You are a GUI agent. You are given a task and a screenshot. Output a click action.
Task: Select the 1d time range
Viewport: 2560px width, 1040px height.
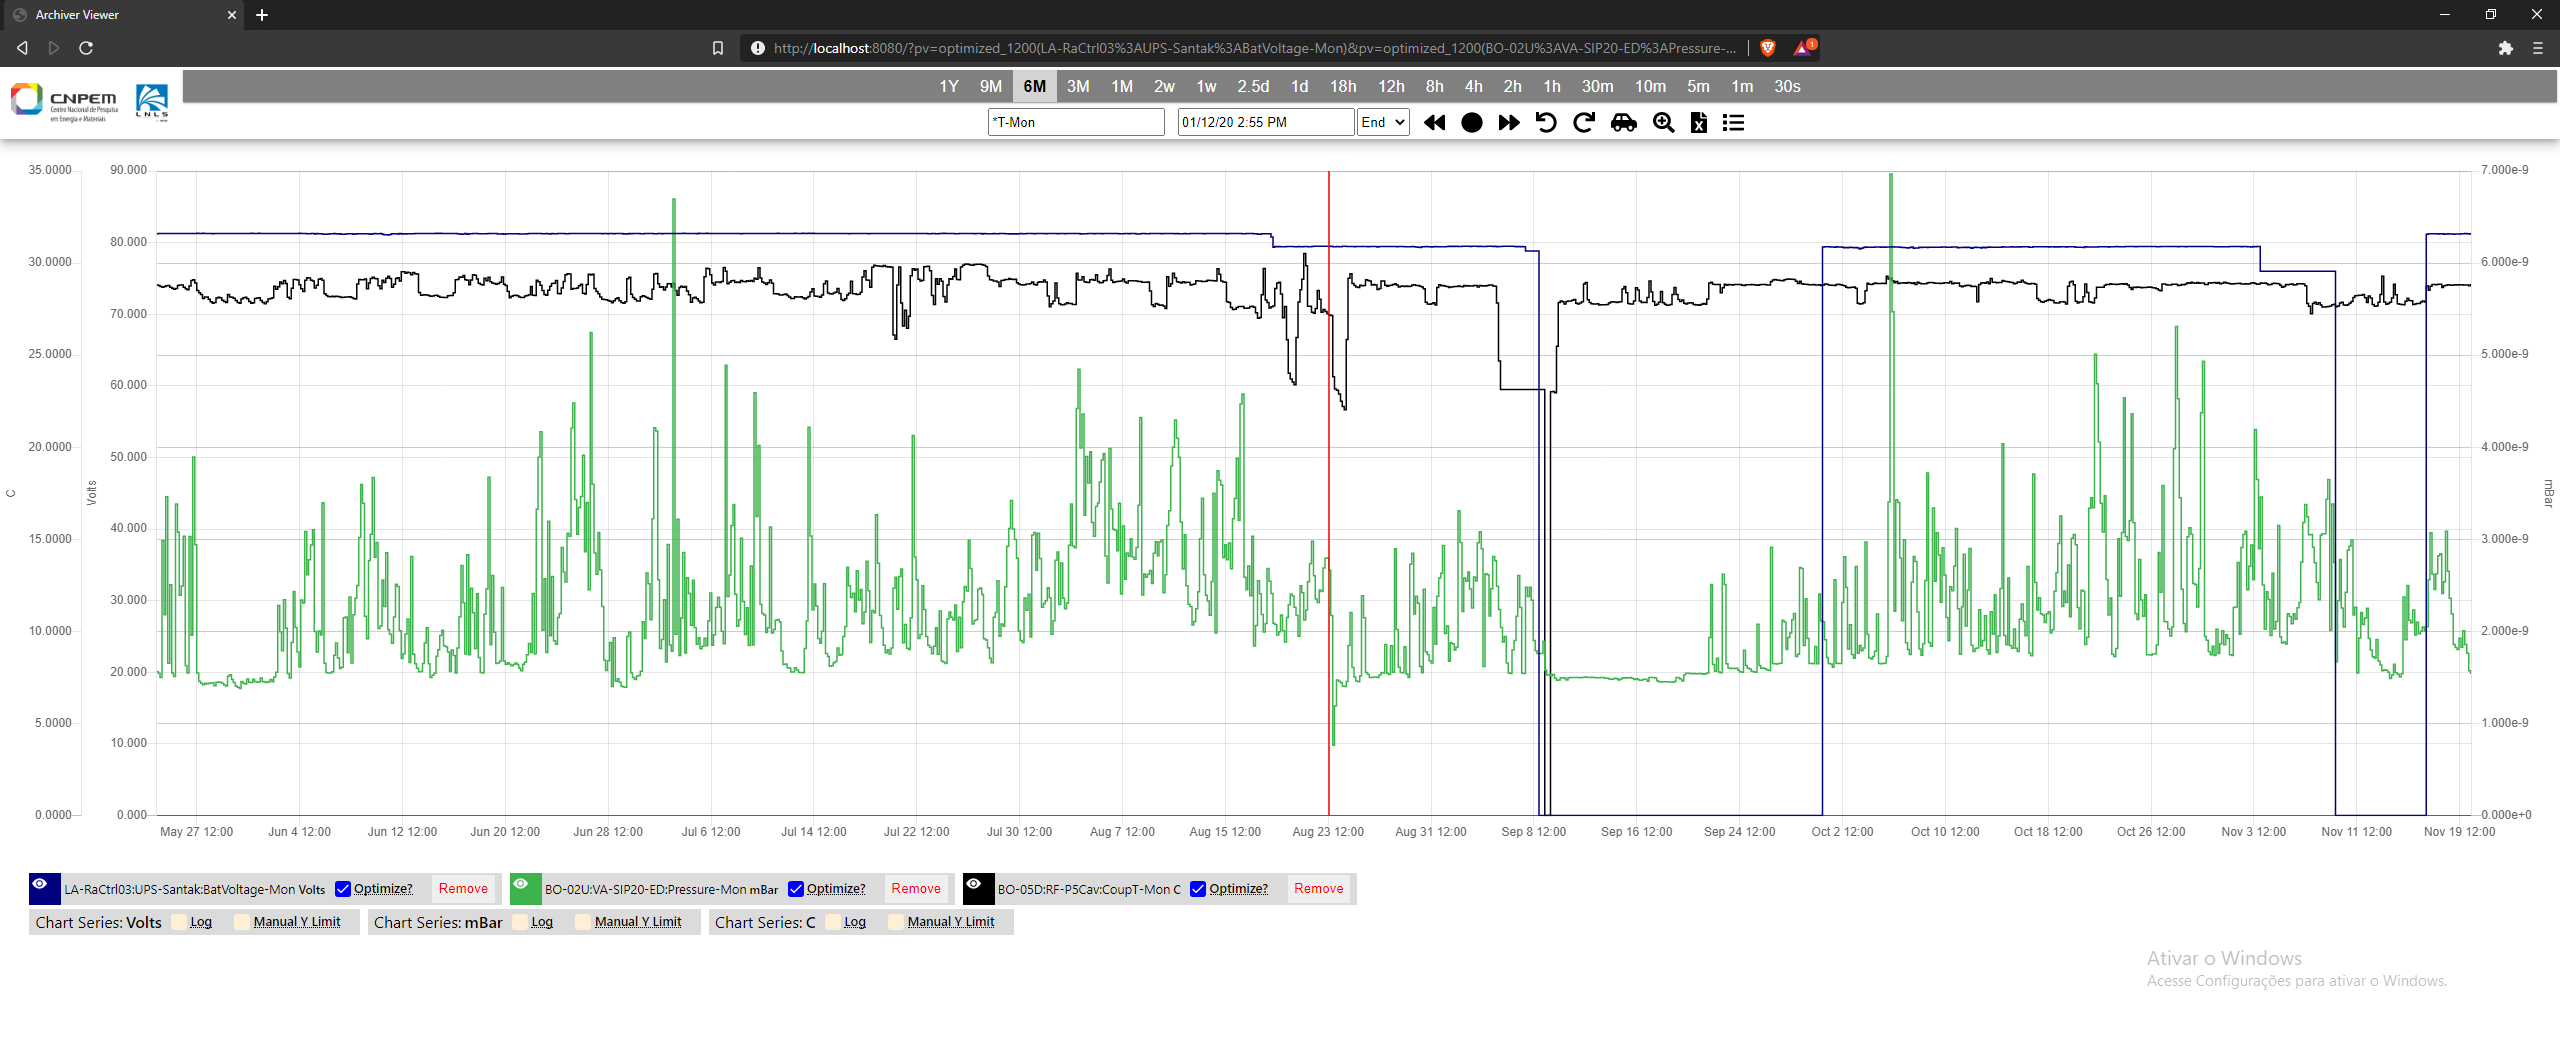click(x=1299, y=87)
